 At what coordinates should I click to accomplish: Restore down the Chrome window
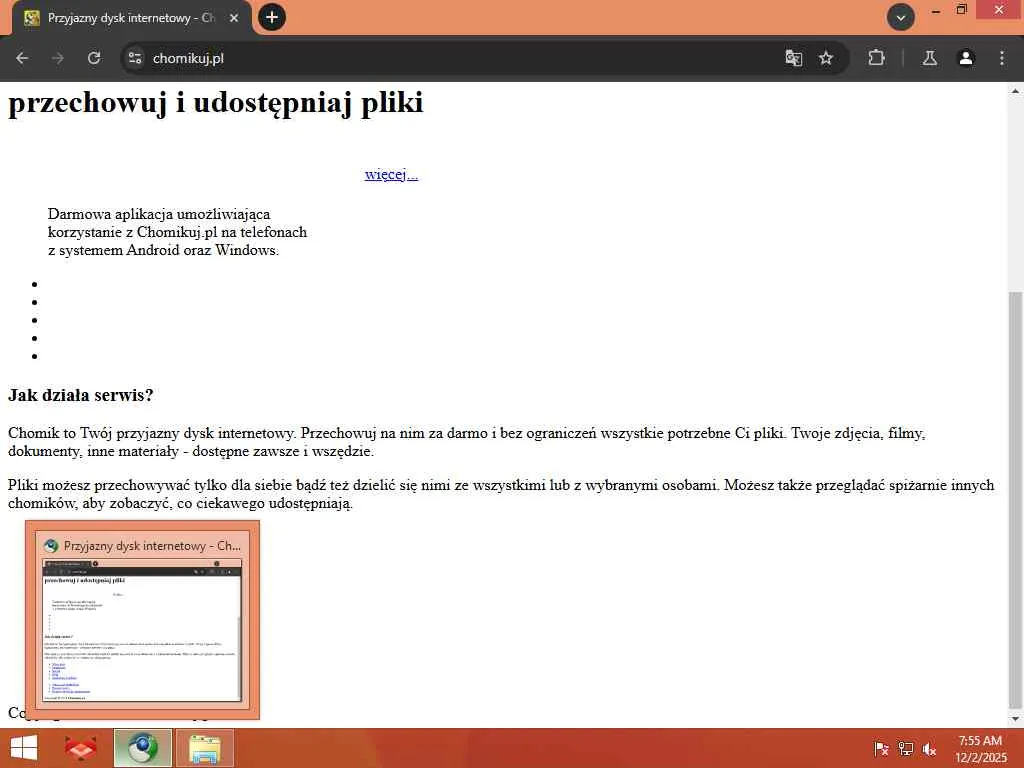(962, 10)
